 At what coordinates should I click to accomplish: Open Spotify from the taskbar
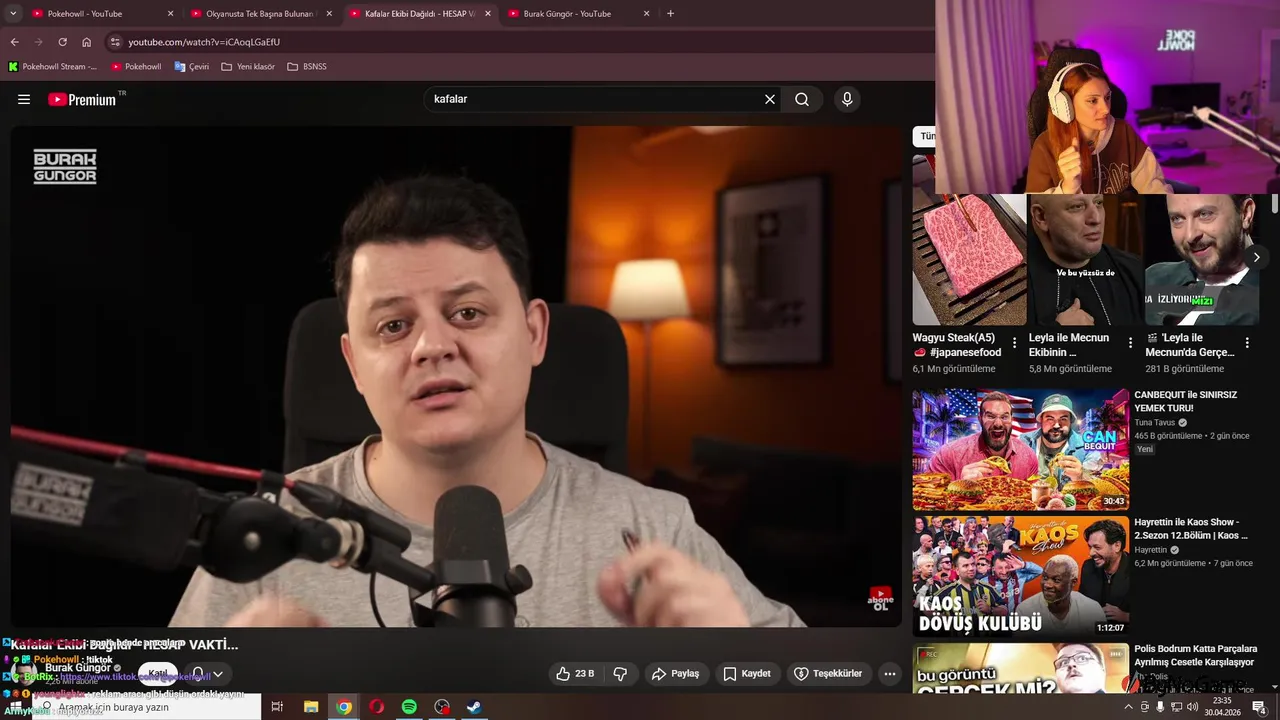[409, 707]
